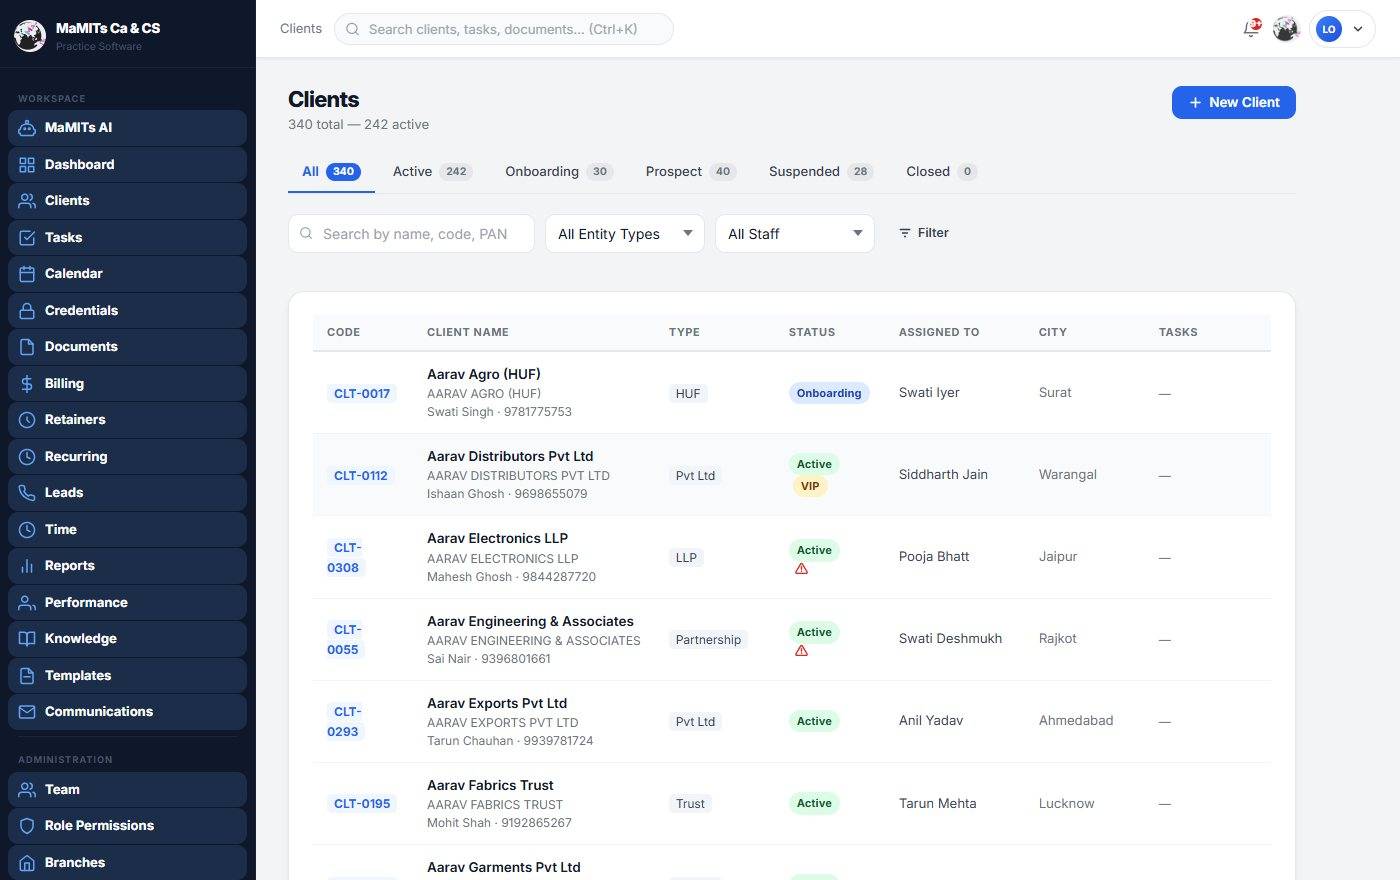The width and height of the screenshot is (1400, 880).
Task: Open the Filter button
Action: [924, 233]
